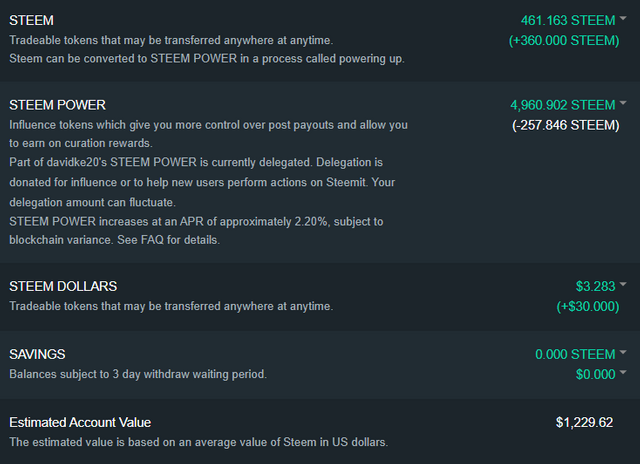Click the (+$30.000) pending dollars amount
Image resolution: width=640 pixels, height=464 pixels.
click(588, 306)
